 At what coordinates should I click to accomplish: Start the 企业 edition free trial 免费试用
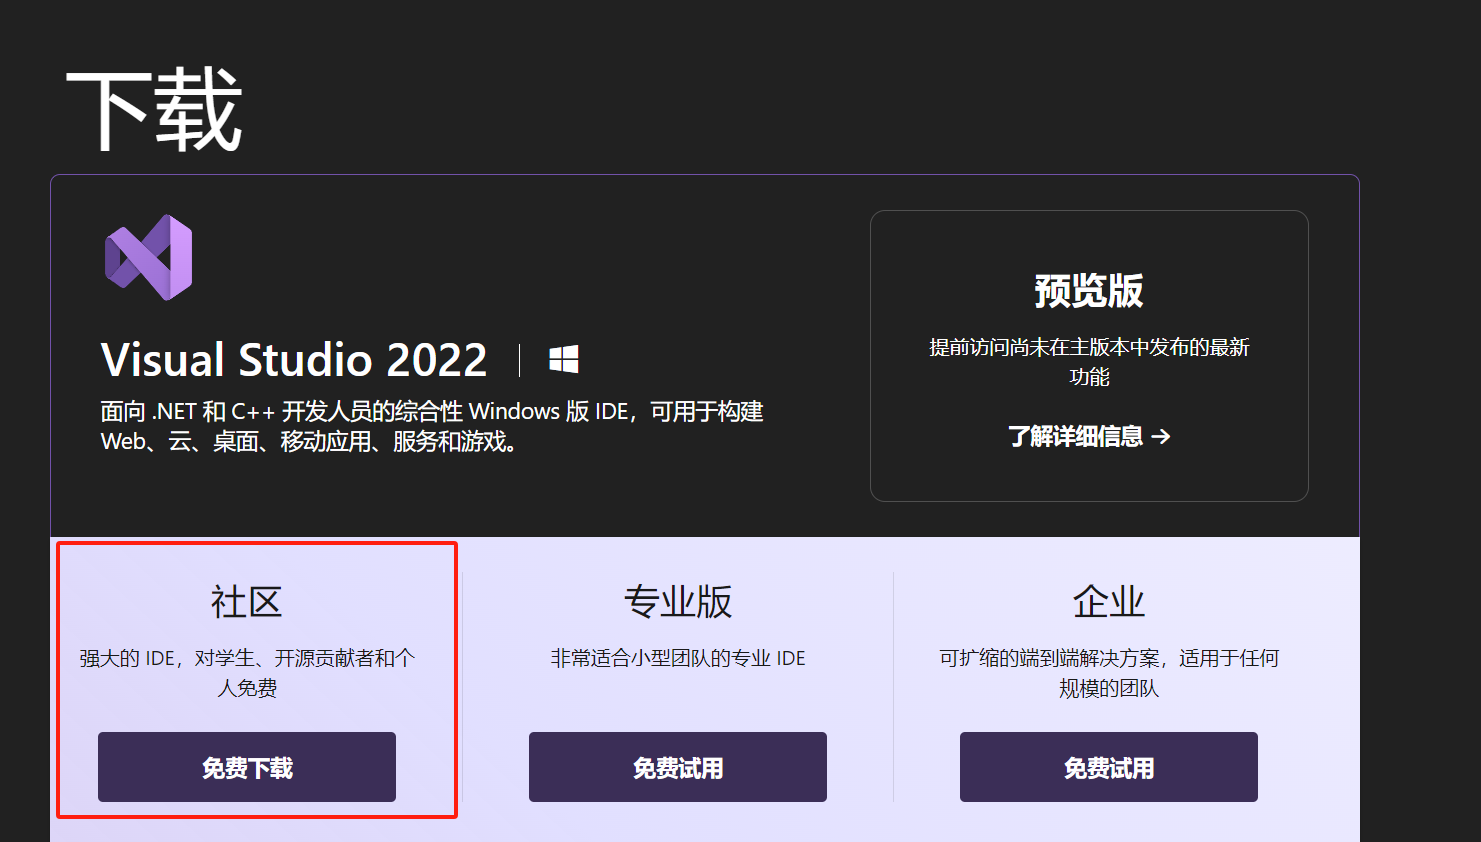pyautogui.click(x=1109, y=767)
